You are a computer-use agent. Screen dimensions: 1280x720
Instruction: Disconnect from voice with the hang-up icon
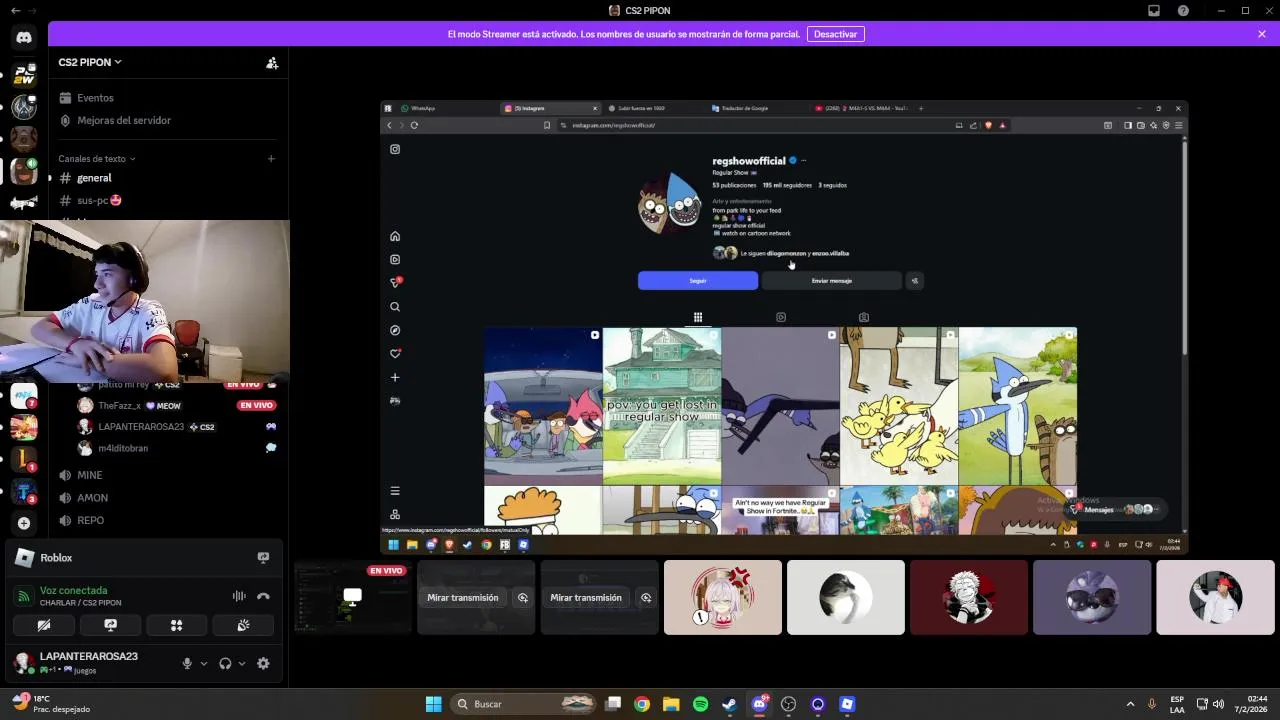point(263,596)
